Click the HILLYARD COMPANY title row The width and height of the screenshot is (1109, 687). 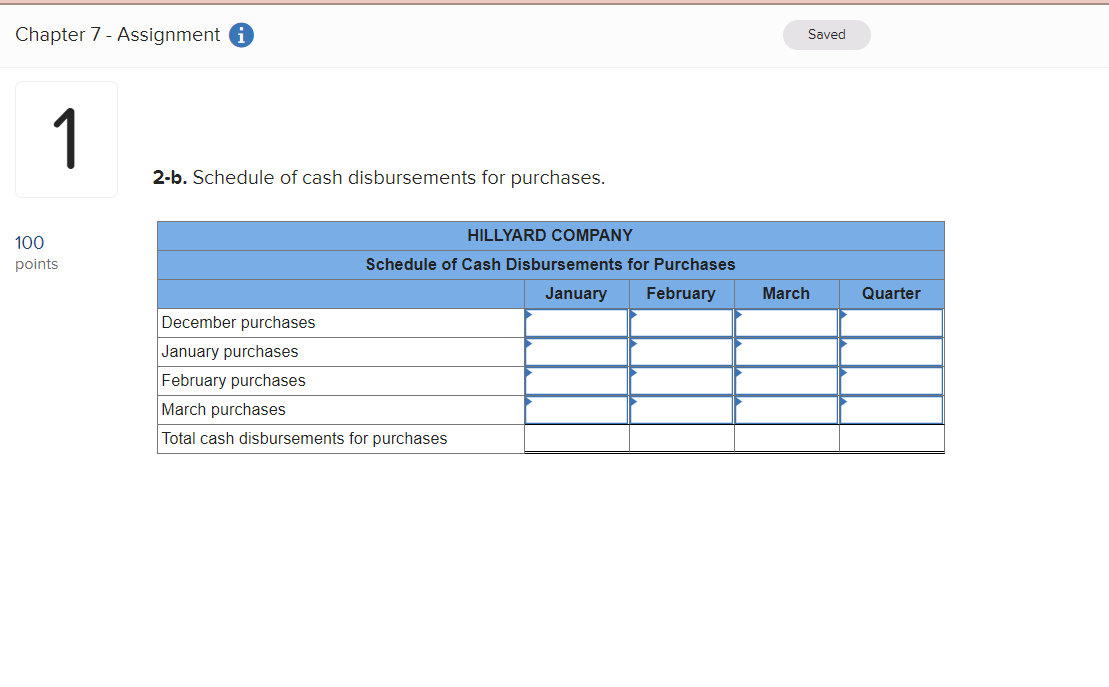click(550, 235)
